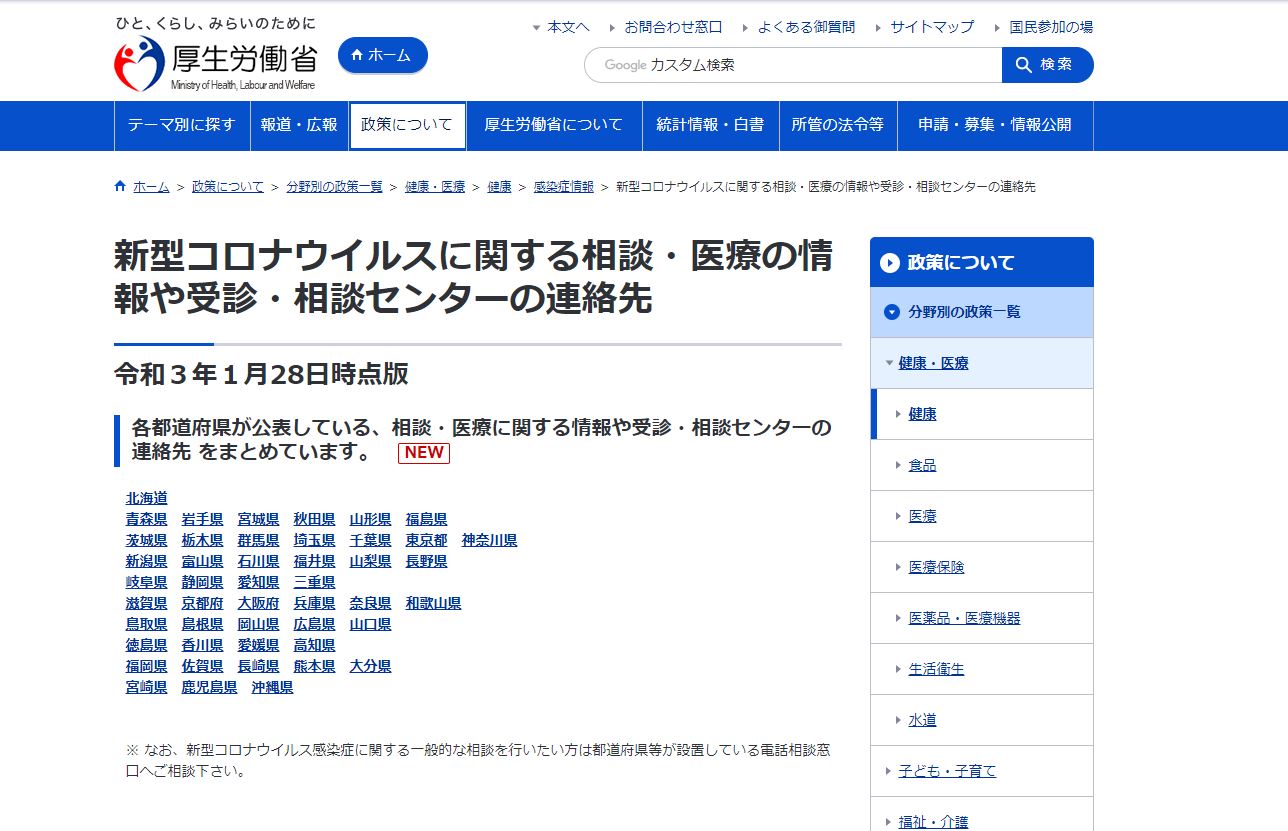
Task: Jump to 本文へ link
Action: click(x=568, y=27)
